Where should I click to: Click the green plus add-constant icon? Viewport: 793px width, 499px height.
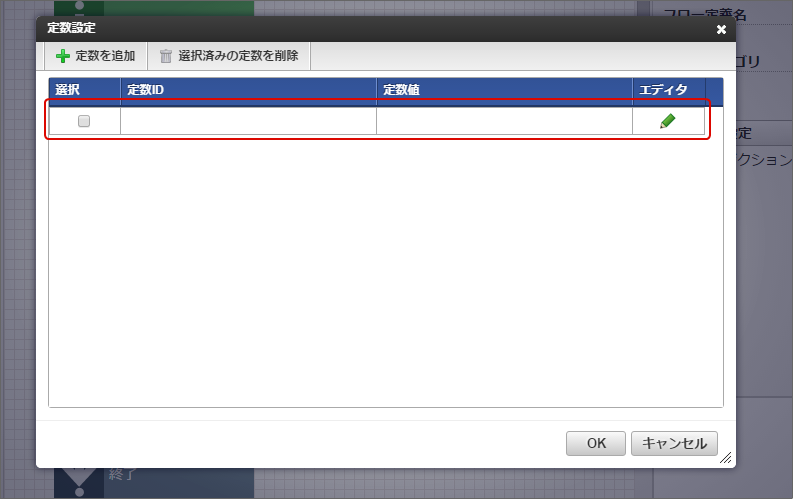[x=63, y=56]
